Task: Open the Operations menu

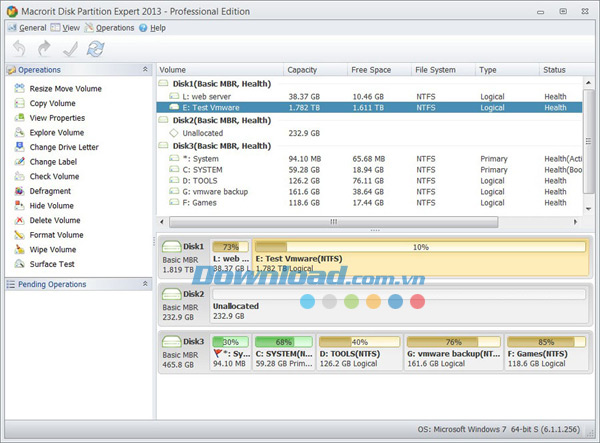Action: pos(109,28)
